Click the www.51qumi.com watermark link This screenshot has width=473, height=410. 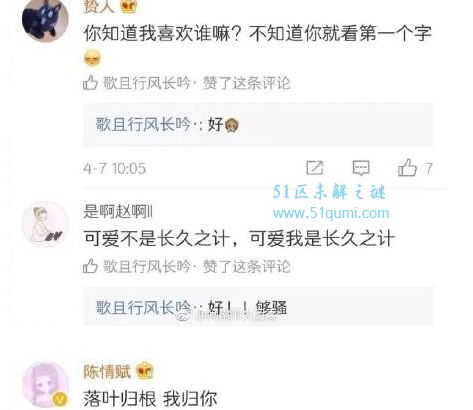click(331, 213)
